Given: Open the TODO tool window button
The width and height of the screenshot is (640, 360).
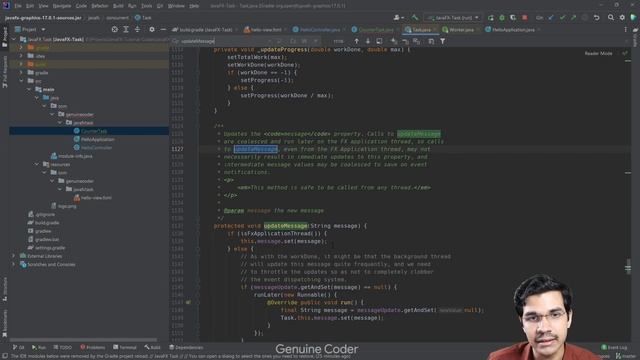Looking at the screenshot, I should point(62,347).
